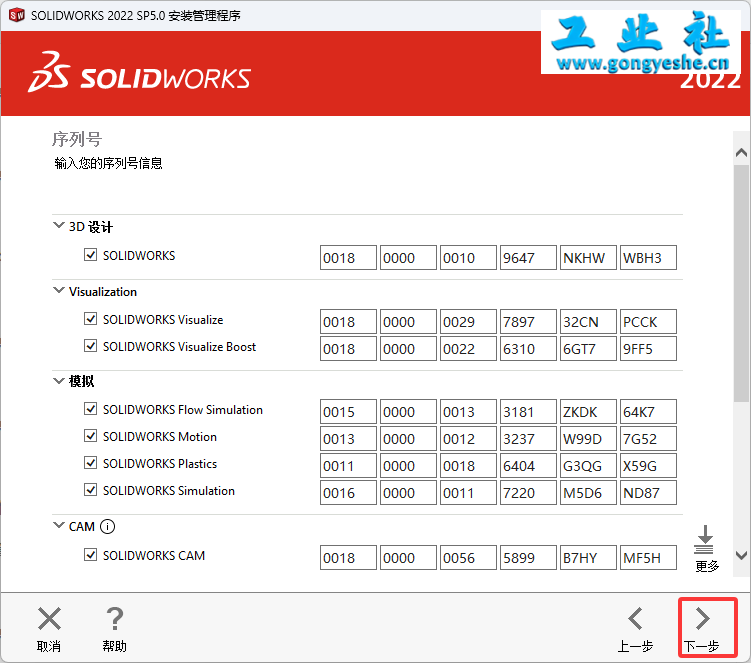Collapse the Visualization section
The height and width of the screenshot is (663, 751).
point(58,290)
